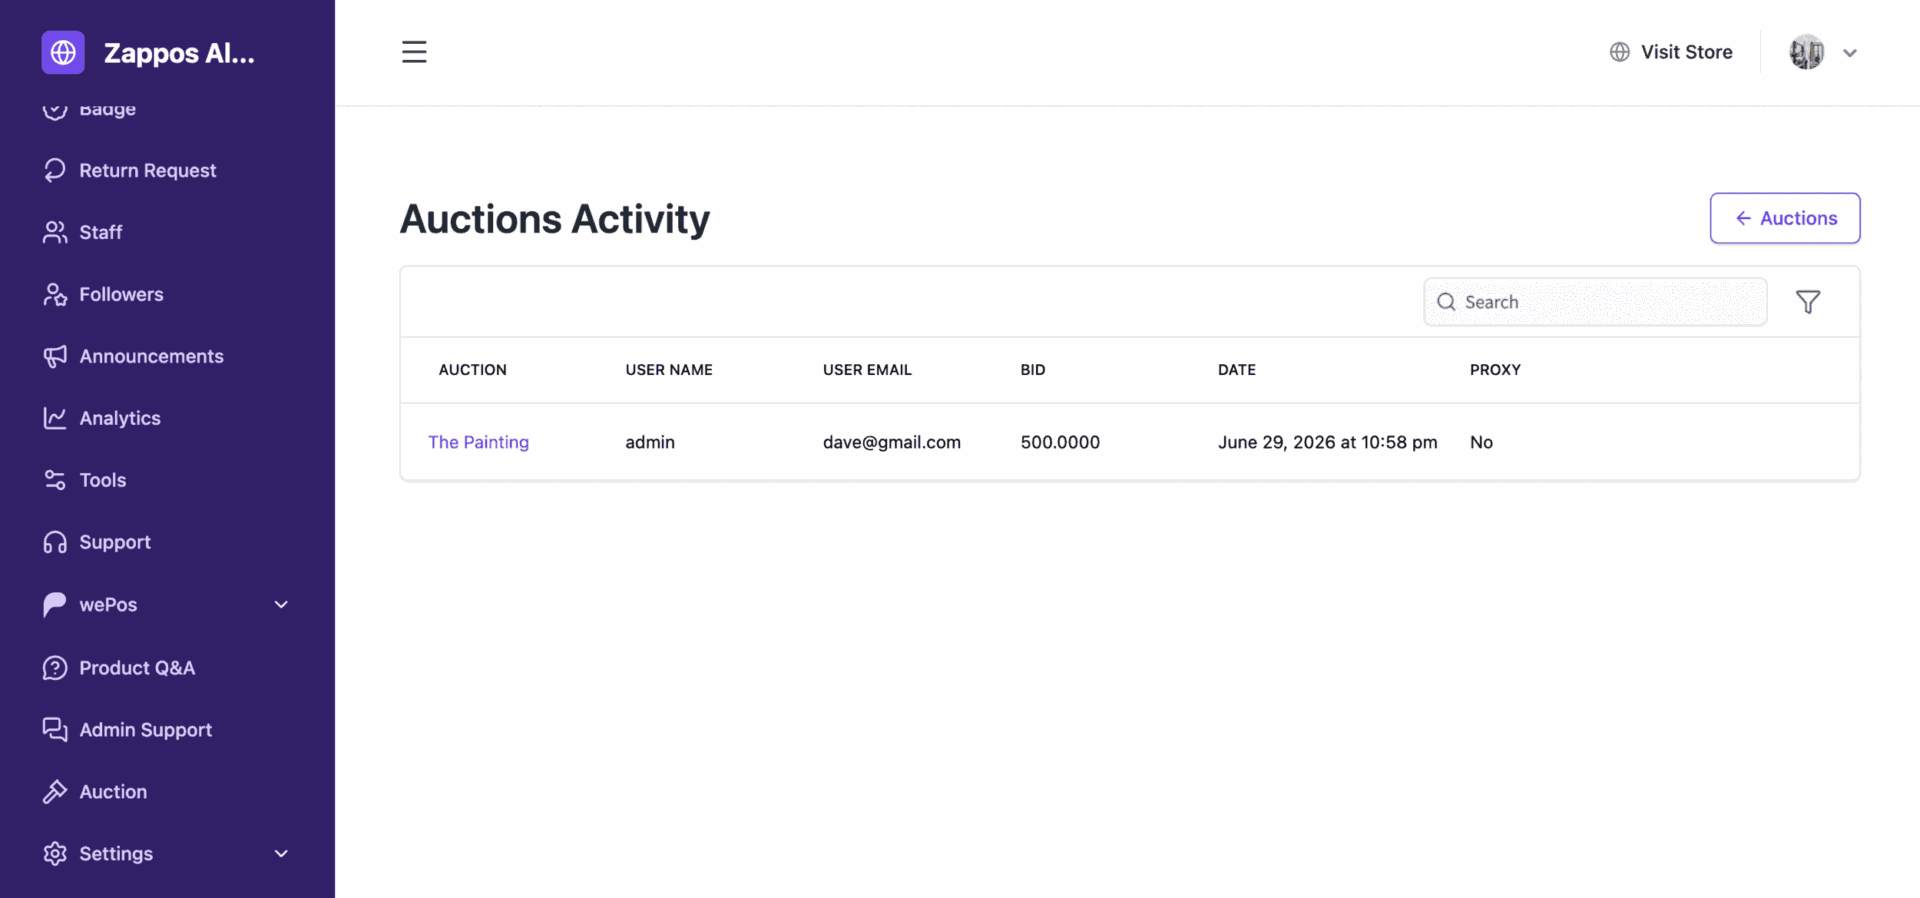This screenshot has height=898, width=1920.
Task: Click the Followers star-person icon
Action: point(55,294)
